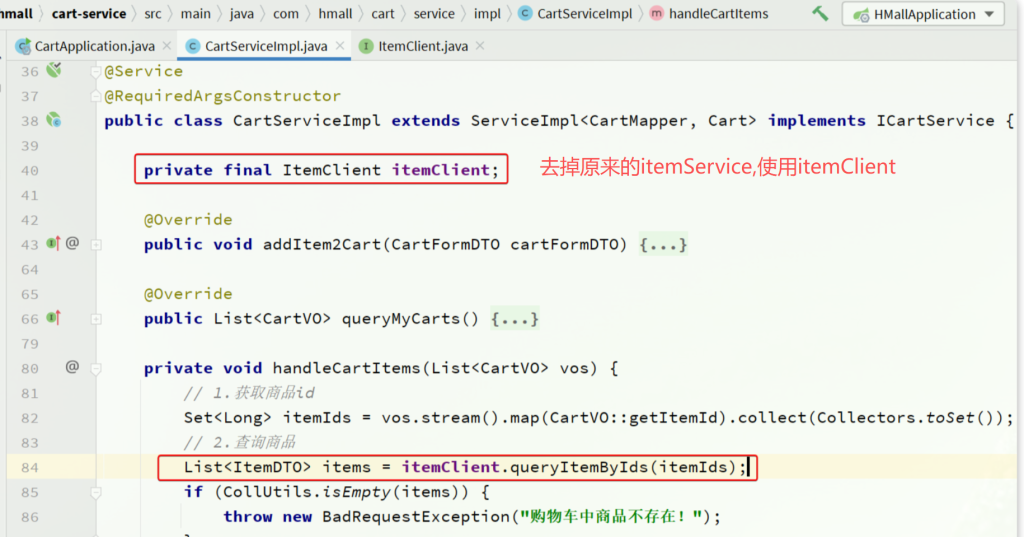This screenshot has width=1024, height=537.
Task: Click the Spring bean gutter icon at line 36
Action: pos(53,70)
